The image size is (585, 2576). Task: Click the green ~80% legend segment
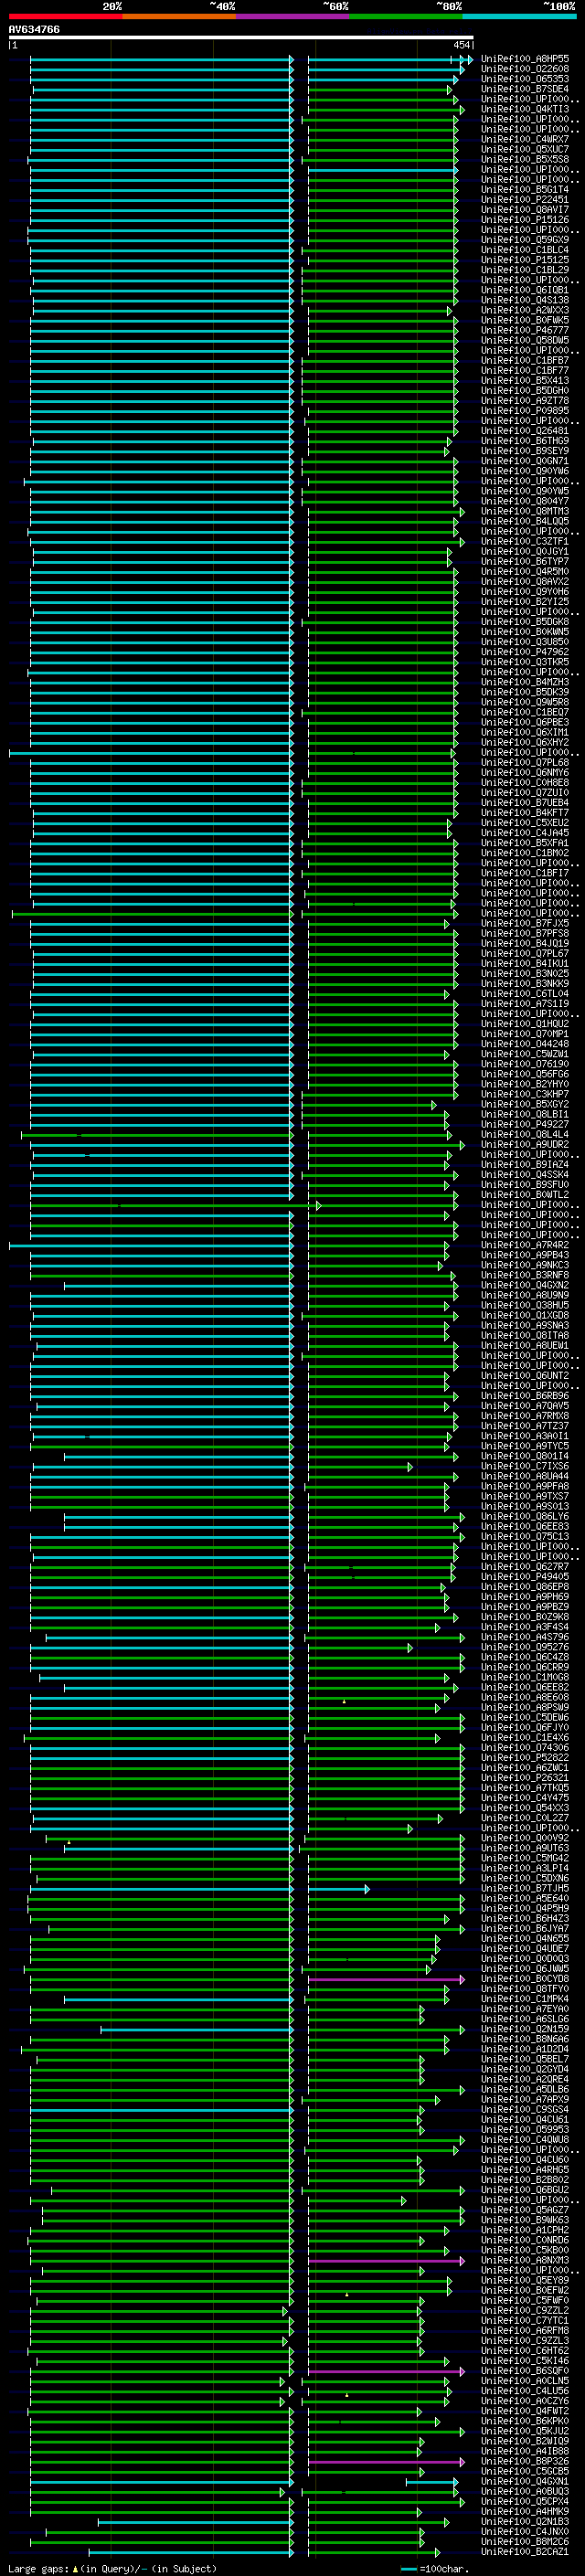(406, 16)
